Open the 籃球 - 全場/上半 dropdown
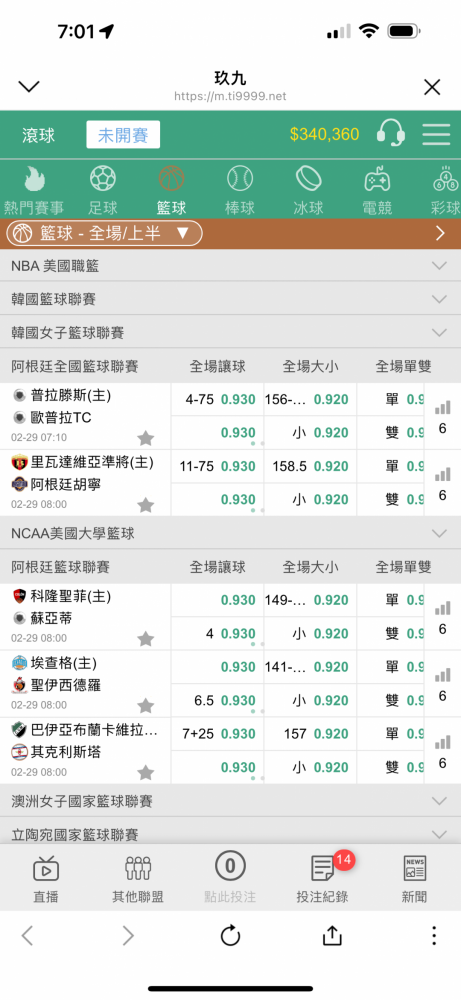This screenshot has width=461, height=1000. [x=105, y=233]
